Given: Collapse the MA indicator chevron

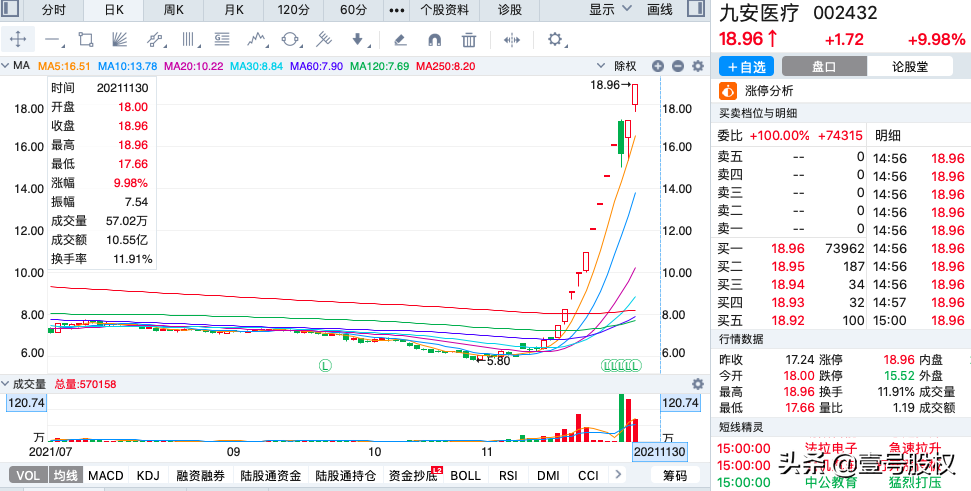Looking at the screenshot, I should (x=6, y=66).
